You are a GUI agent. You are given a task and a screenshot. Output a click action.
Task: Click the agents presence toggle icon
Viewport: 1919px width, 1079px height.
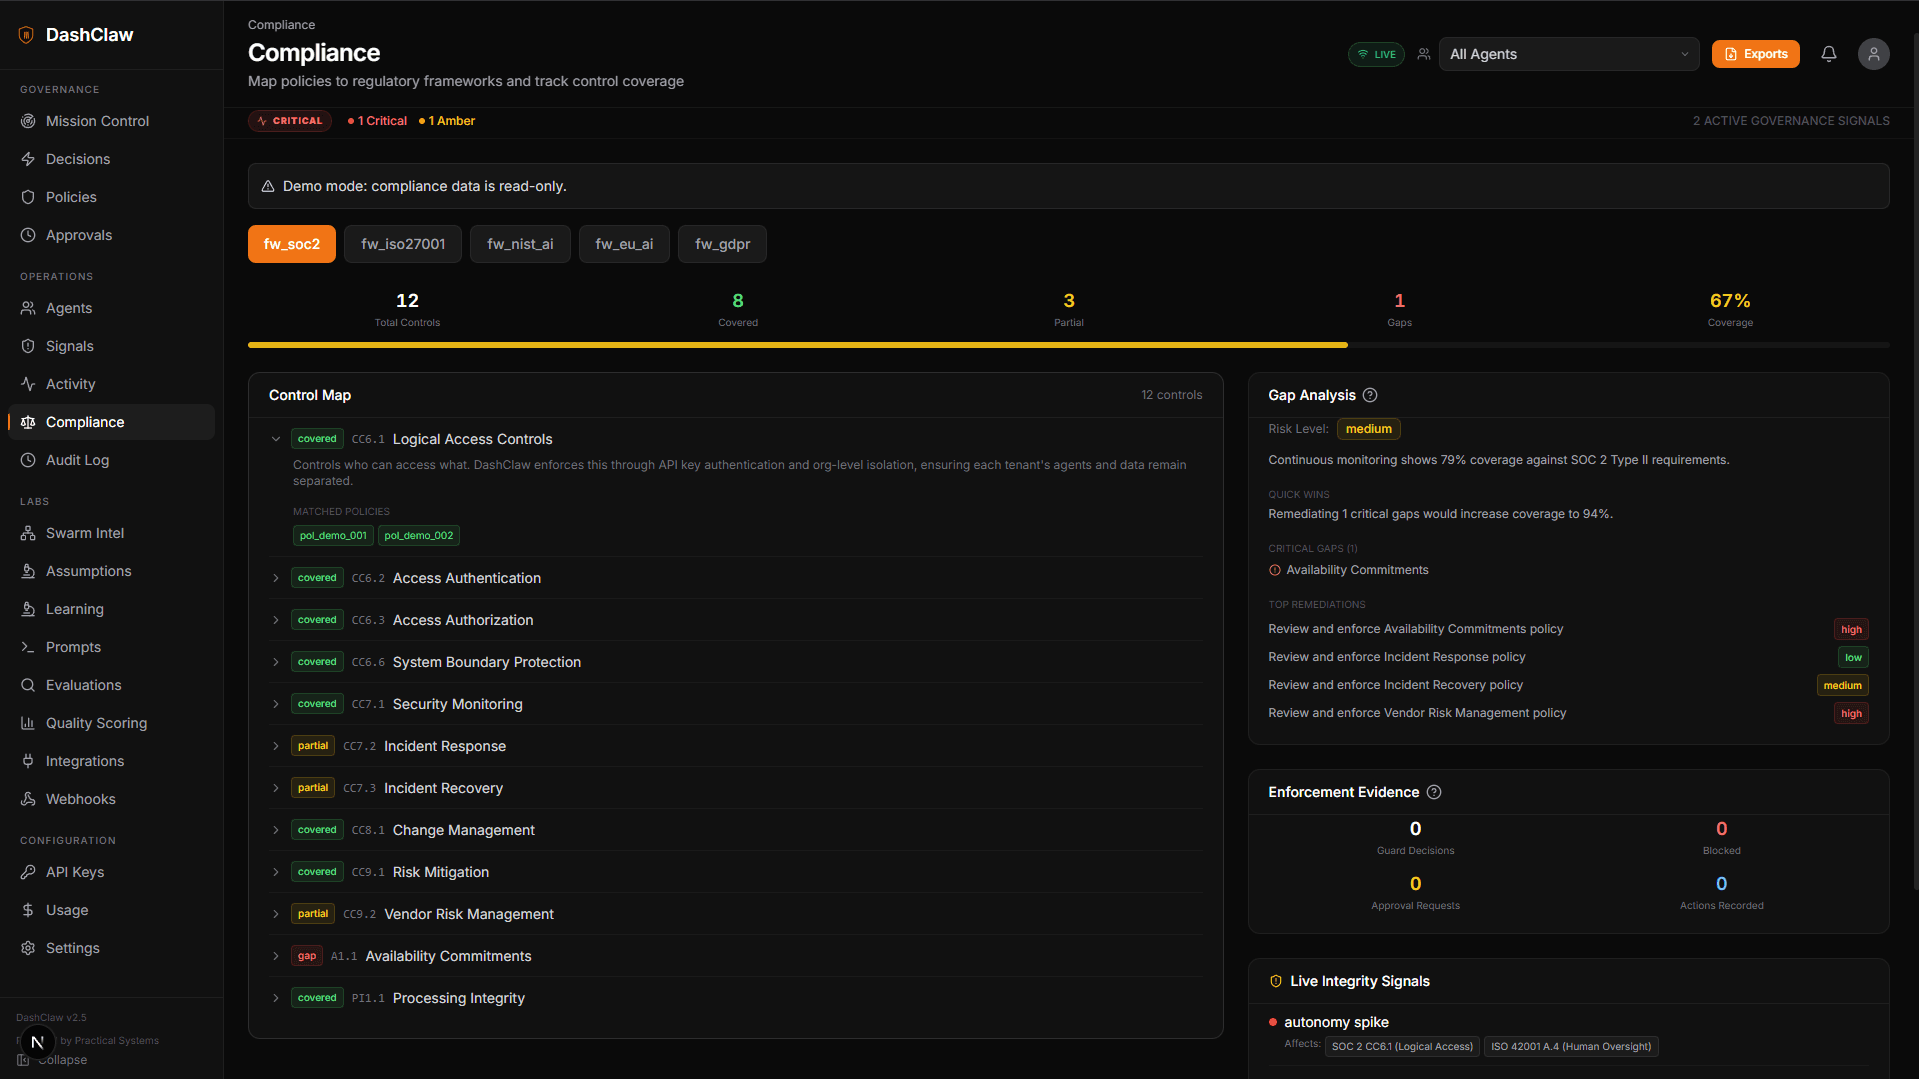pos(1423,54)
